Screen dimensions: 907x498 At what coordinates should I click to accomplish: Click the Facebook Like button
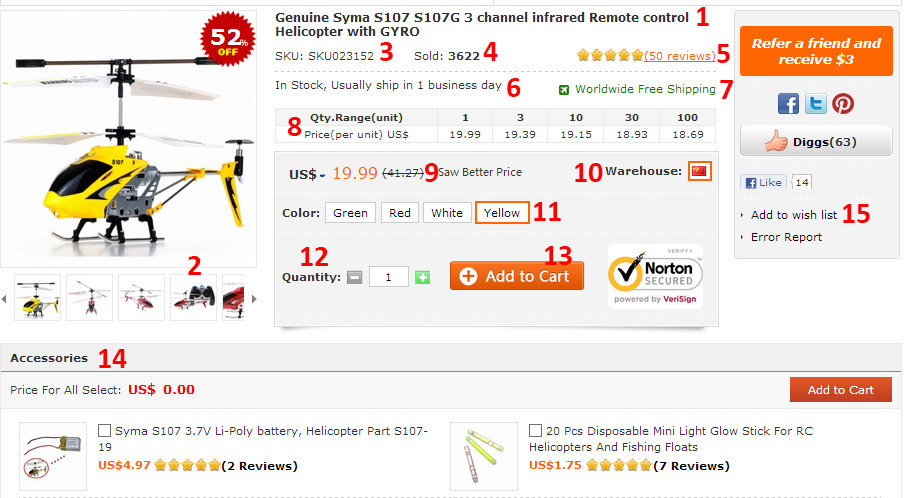[x=764, y=183]
